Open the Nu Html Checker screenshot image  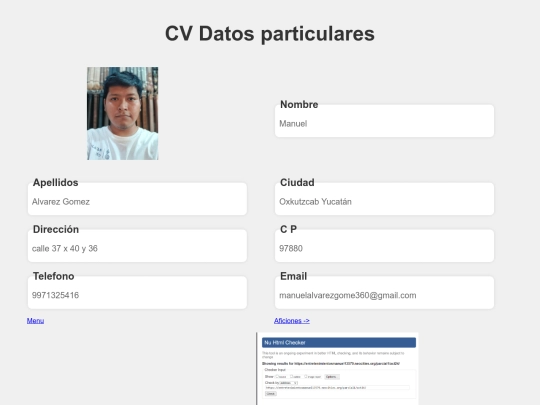click(338, 368)
